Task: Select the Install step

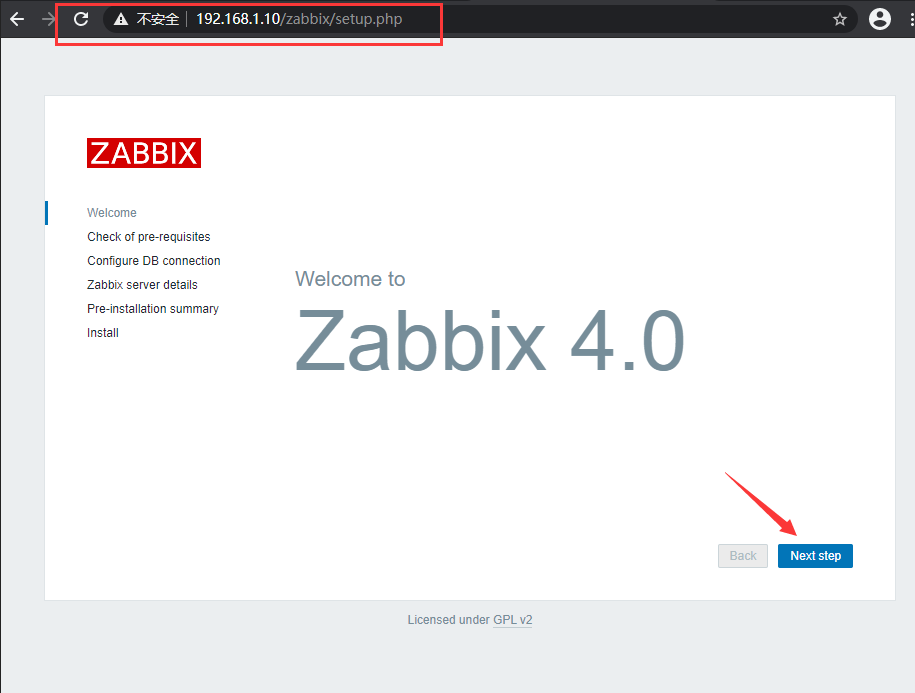Action: (103, 332)
